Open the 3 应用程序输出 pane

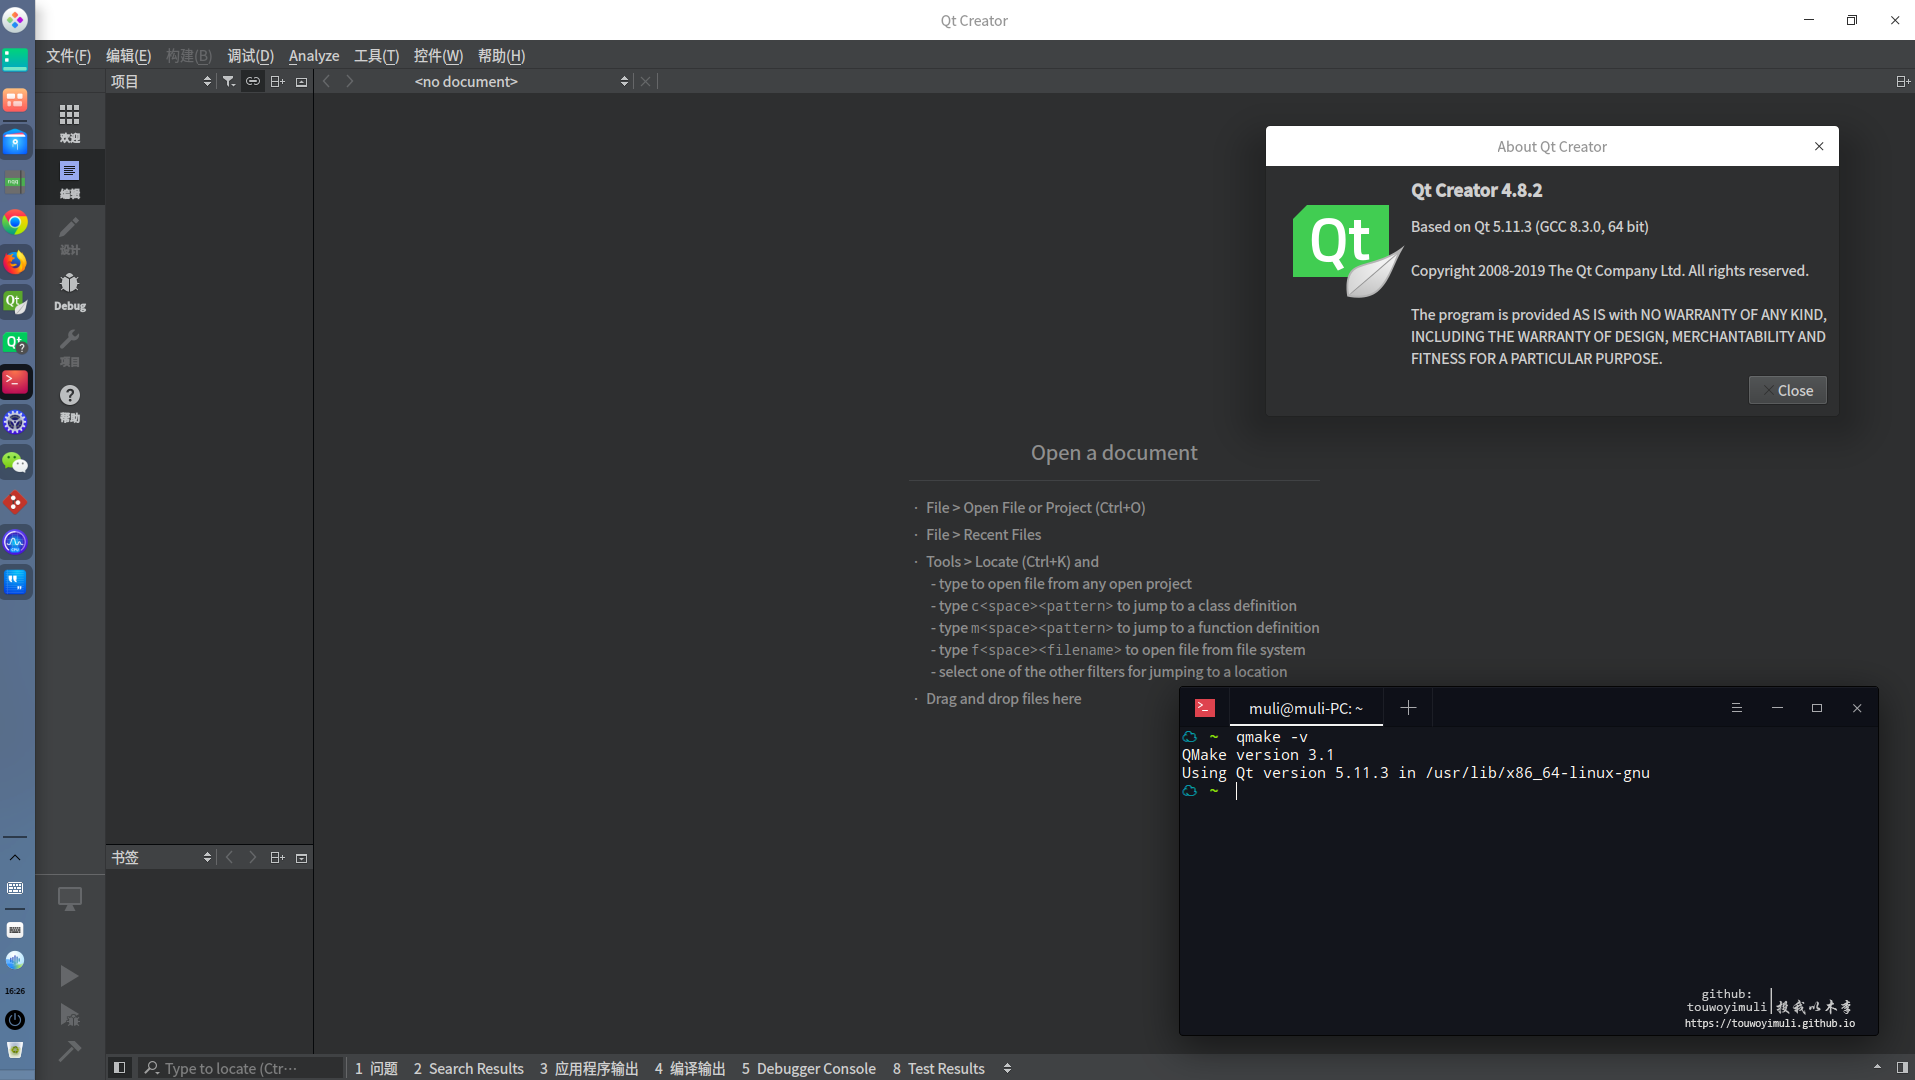(x=589, y=1068)
